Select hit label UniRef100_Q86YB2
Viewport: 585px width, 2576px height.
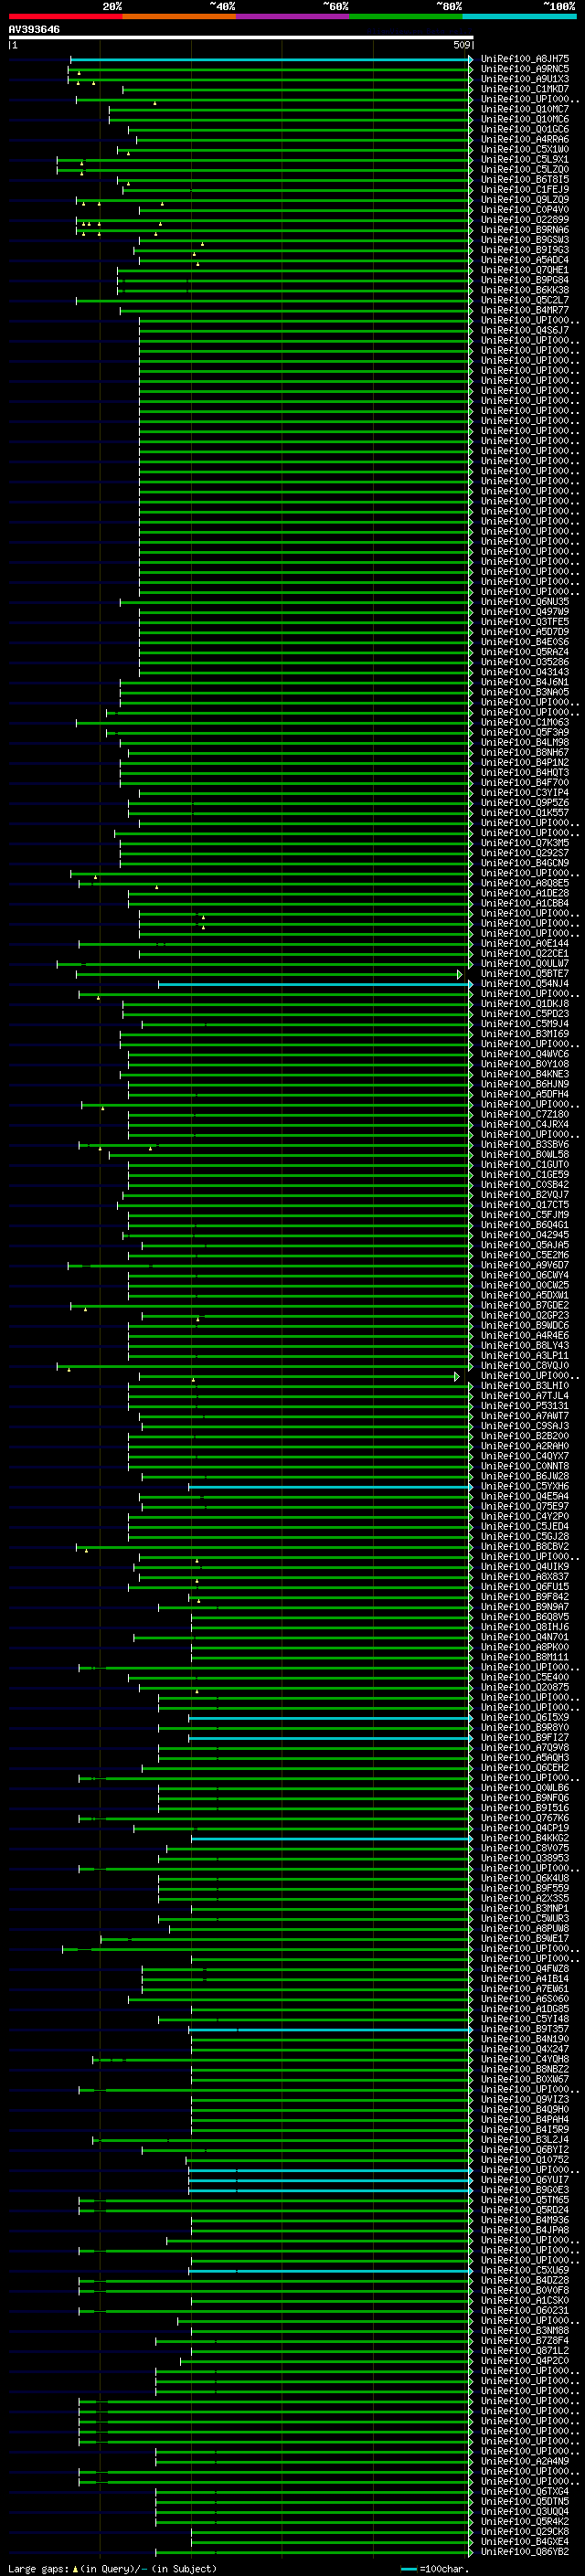(525, 2551)
